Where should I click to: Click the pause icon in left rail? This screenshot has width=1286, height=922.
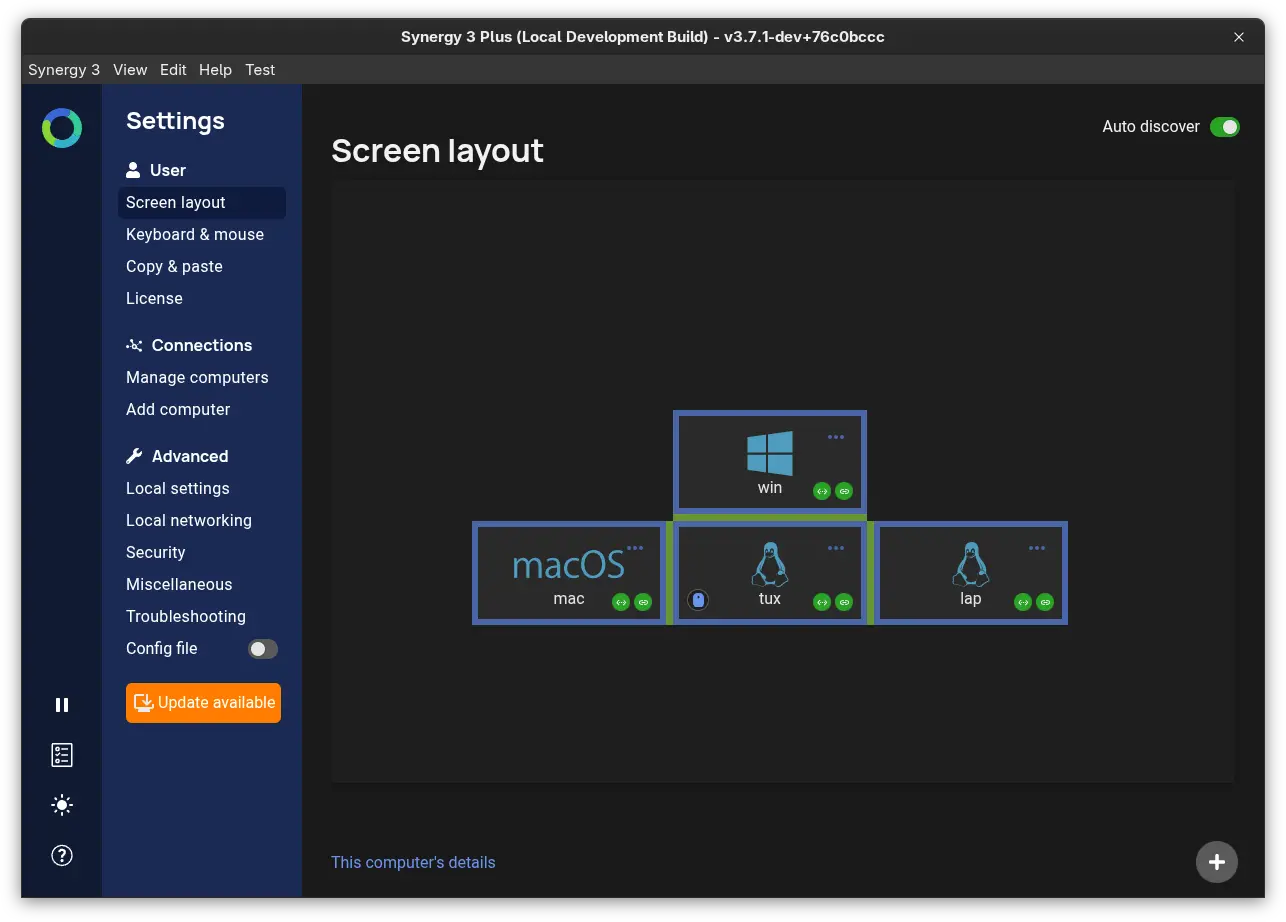click(62, 705)
